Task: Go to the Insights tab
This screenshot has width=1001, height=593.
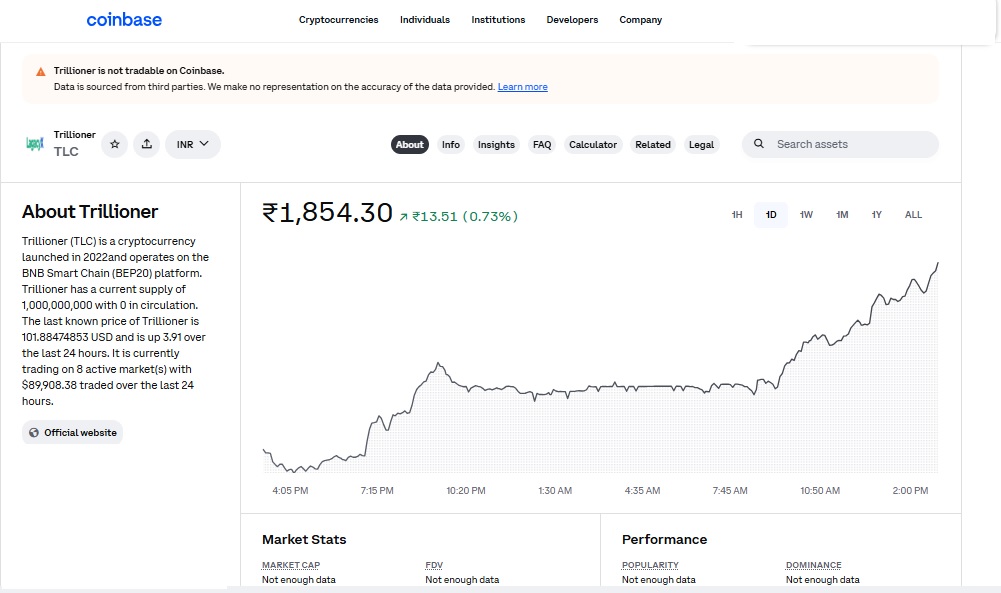Action: (x=496, y=145)
